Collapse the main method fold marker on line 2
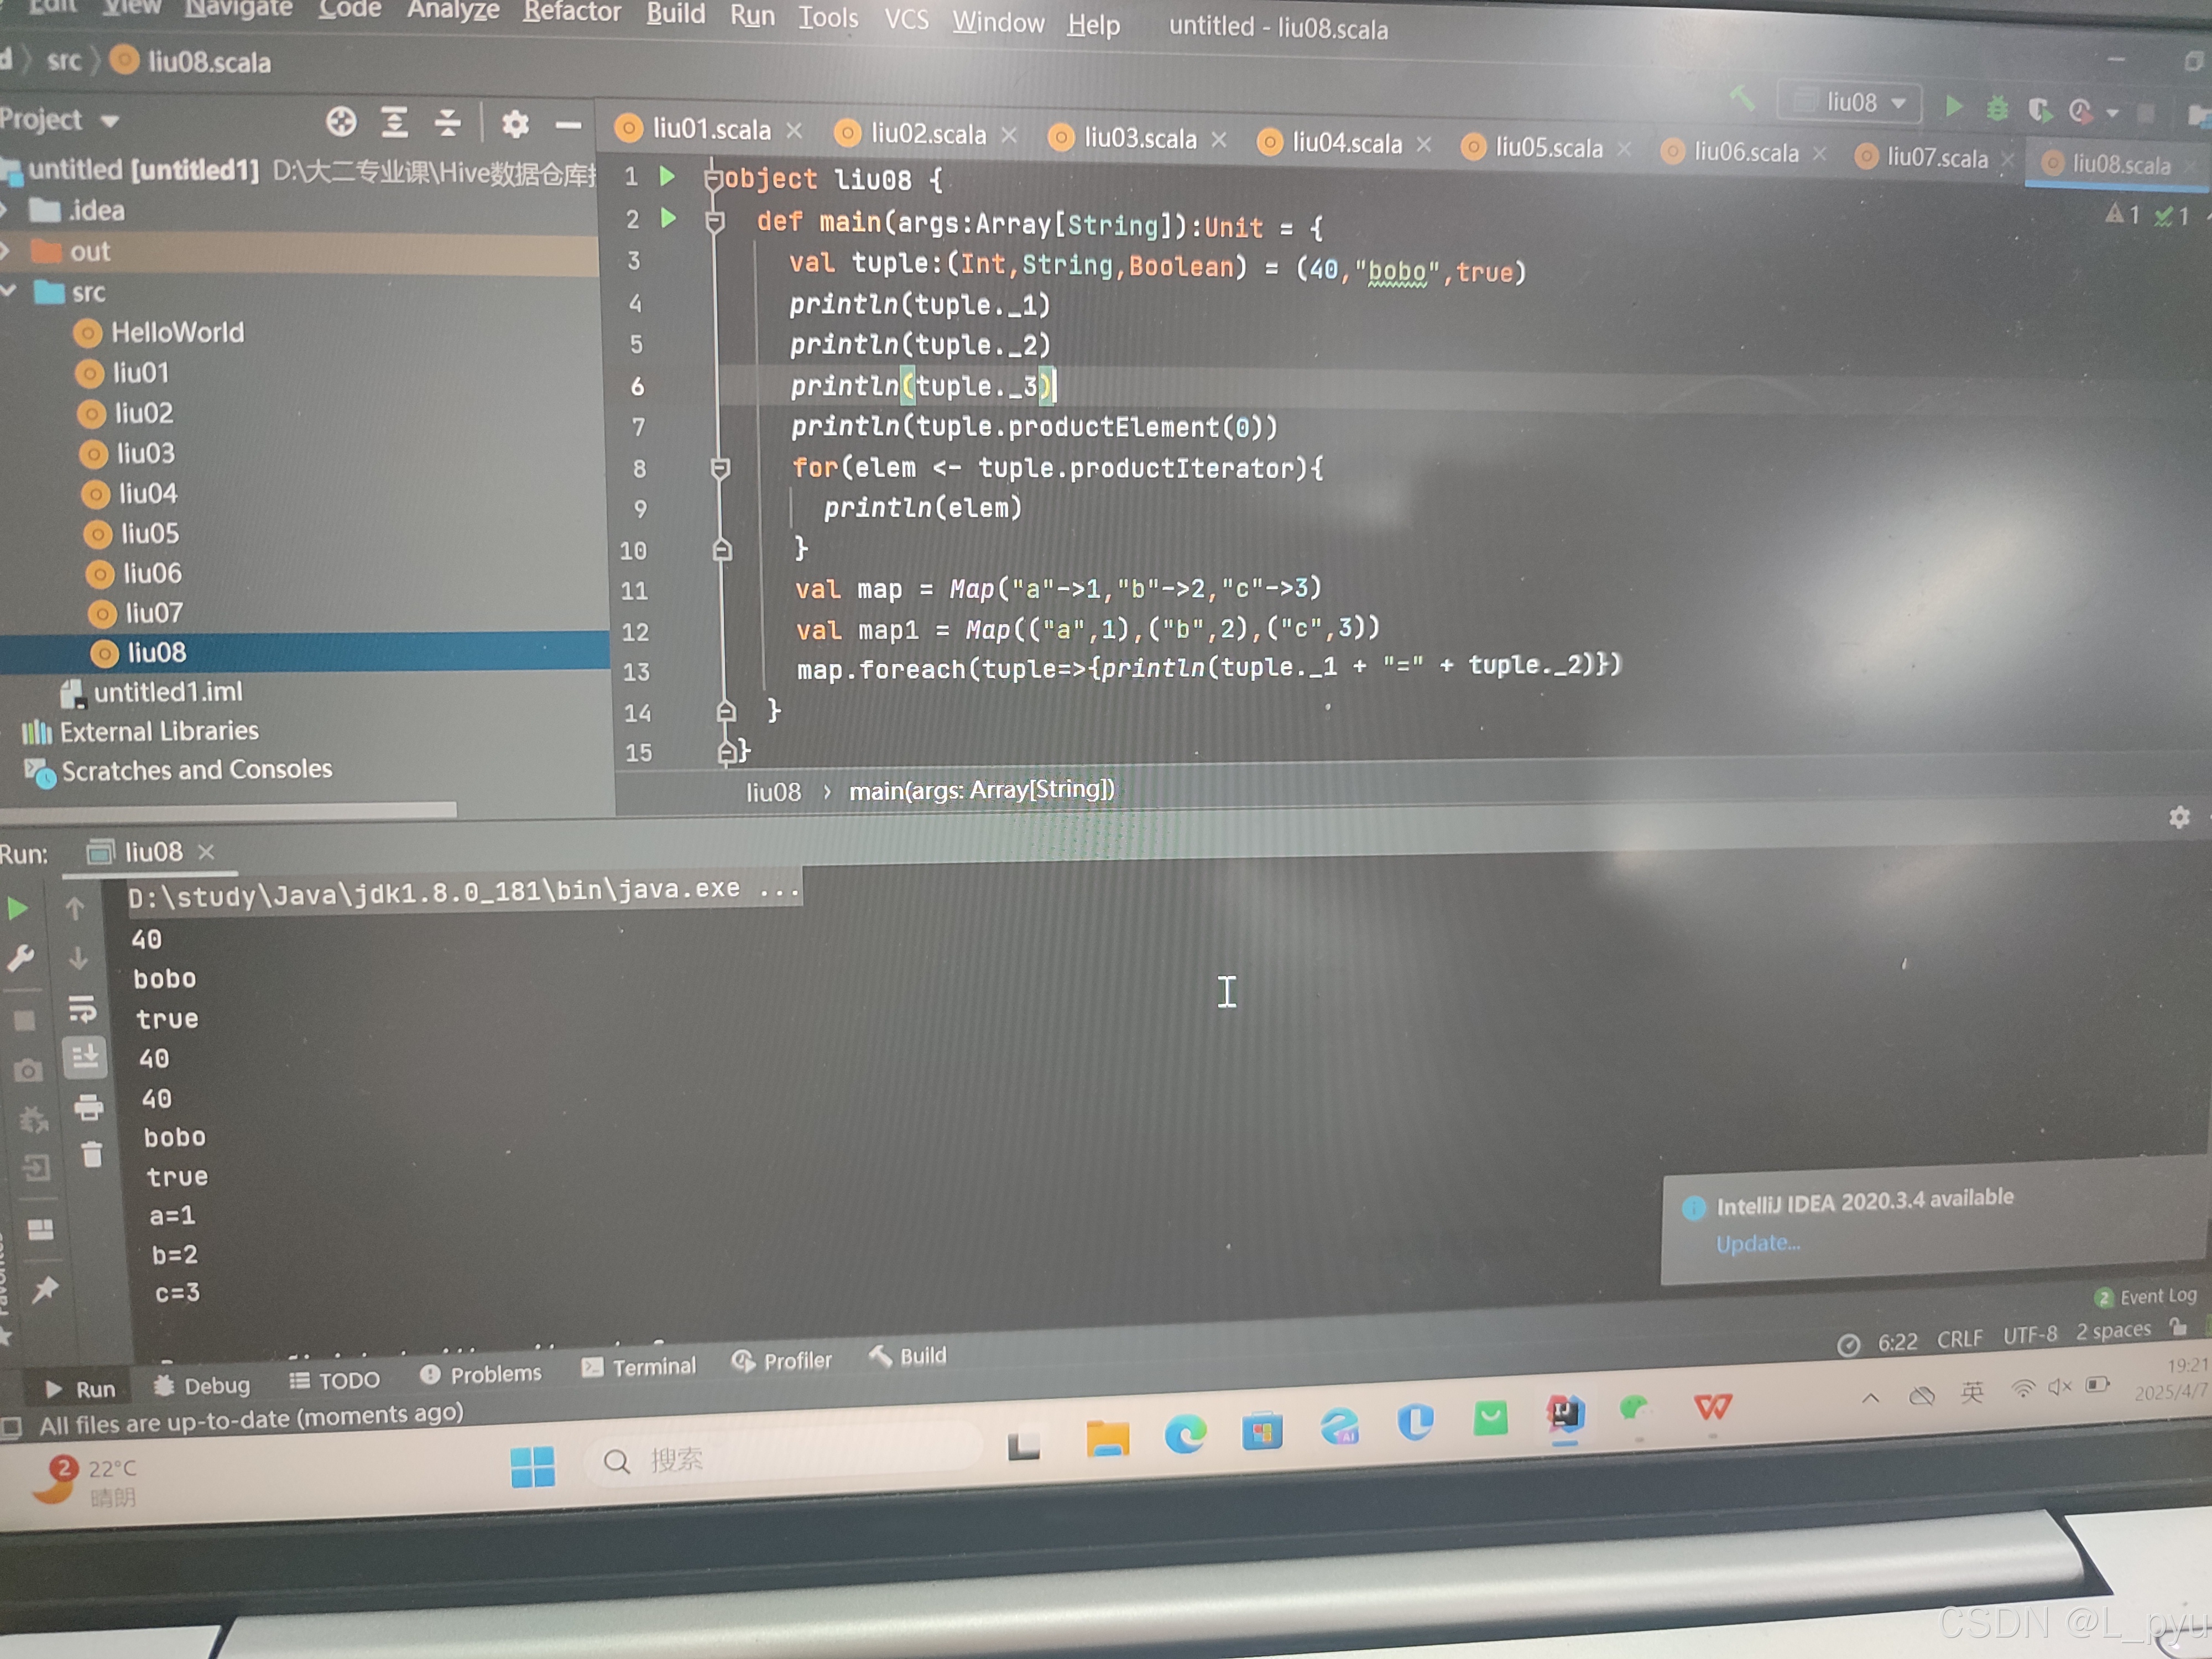Image resolution: width=2212 pixels, height=1659 pixels. 715,222
